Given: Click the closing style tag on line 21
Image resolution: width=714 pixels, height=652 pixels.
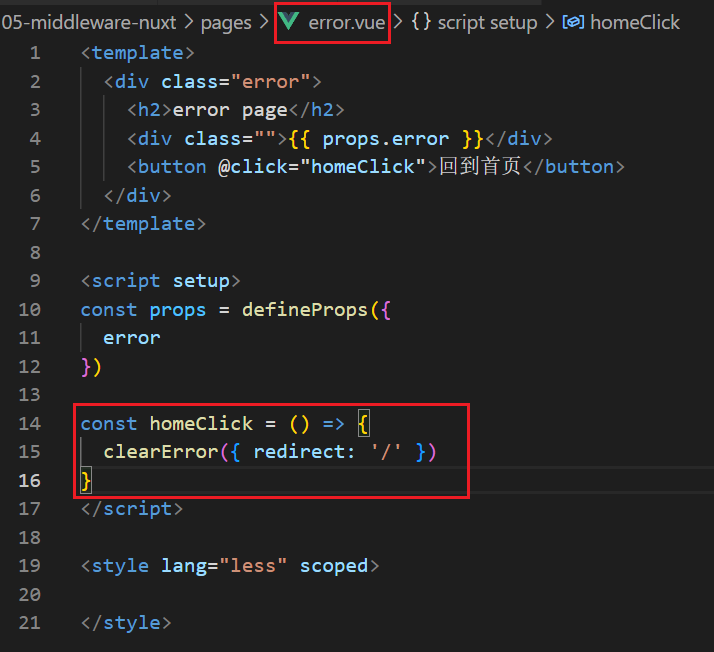Looking at the screenshot, I should [x=126, y=623].
